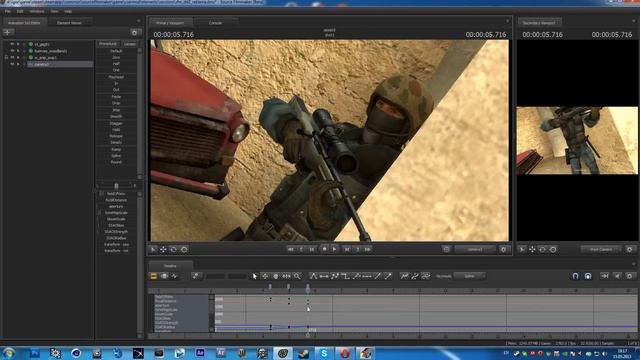Viewport: 640px width, 360px height.
Task: Select the primary viewport move manipulator
Action: (163, 249)
